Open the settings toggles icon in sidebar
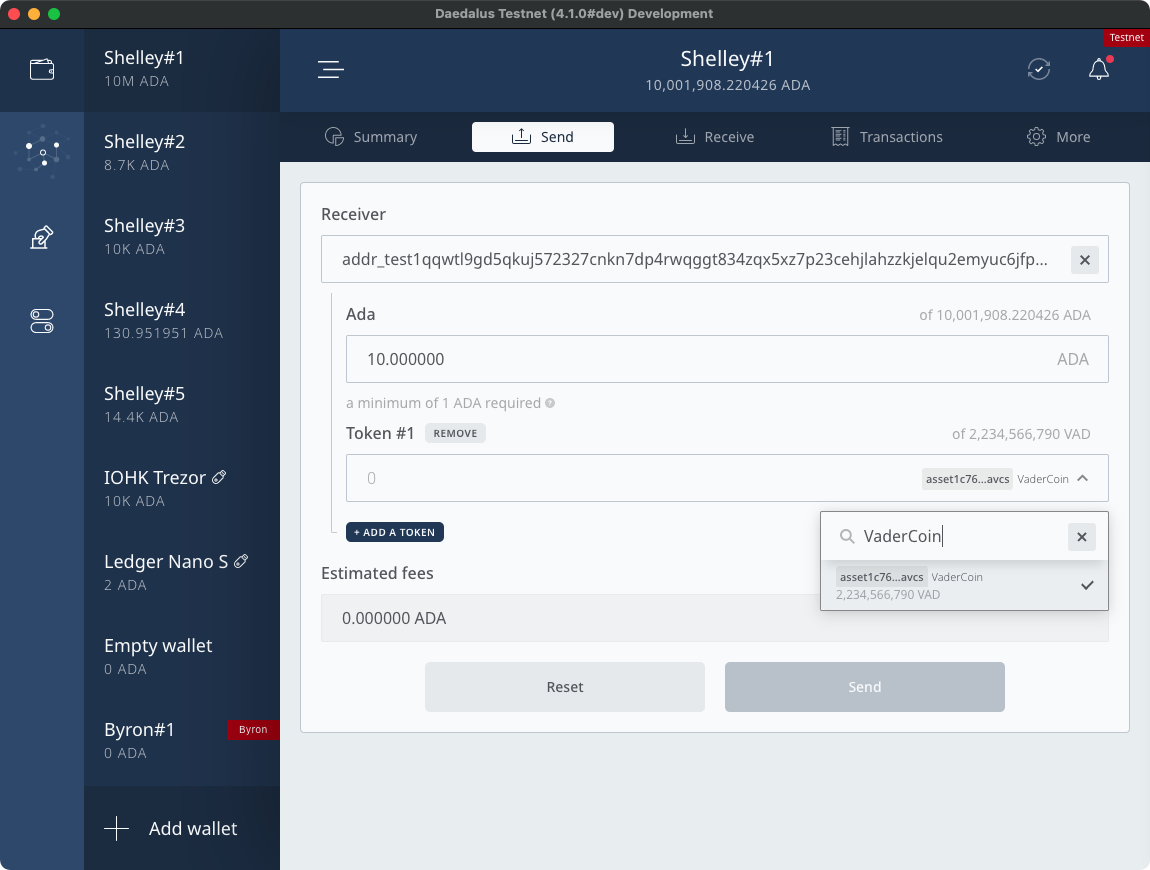 42,320
